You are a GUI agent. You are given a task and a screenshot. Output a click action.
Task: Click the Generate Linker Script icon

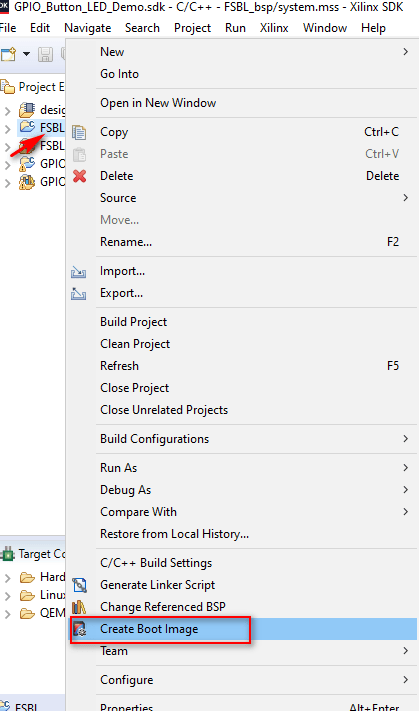click(80, 585)
